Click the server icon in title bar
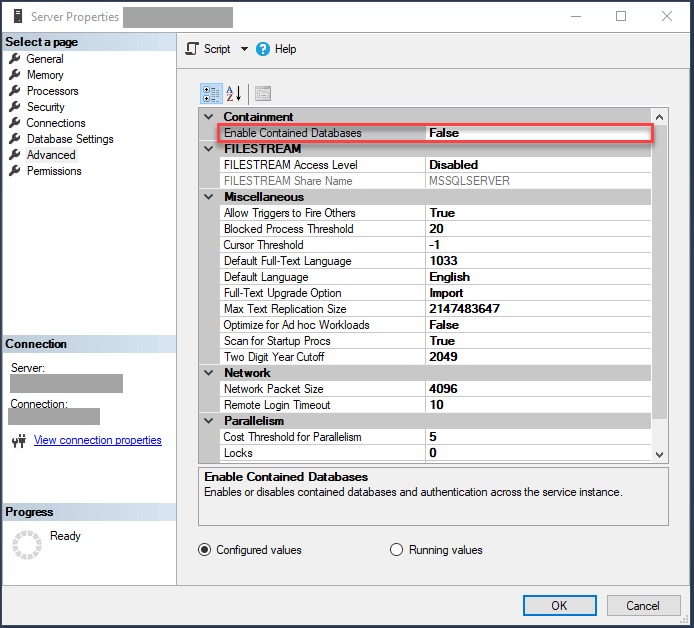Screen dimensions: 694x628 pos(18,16)
